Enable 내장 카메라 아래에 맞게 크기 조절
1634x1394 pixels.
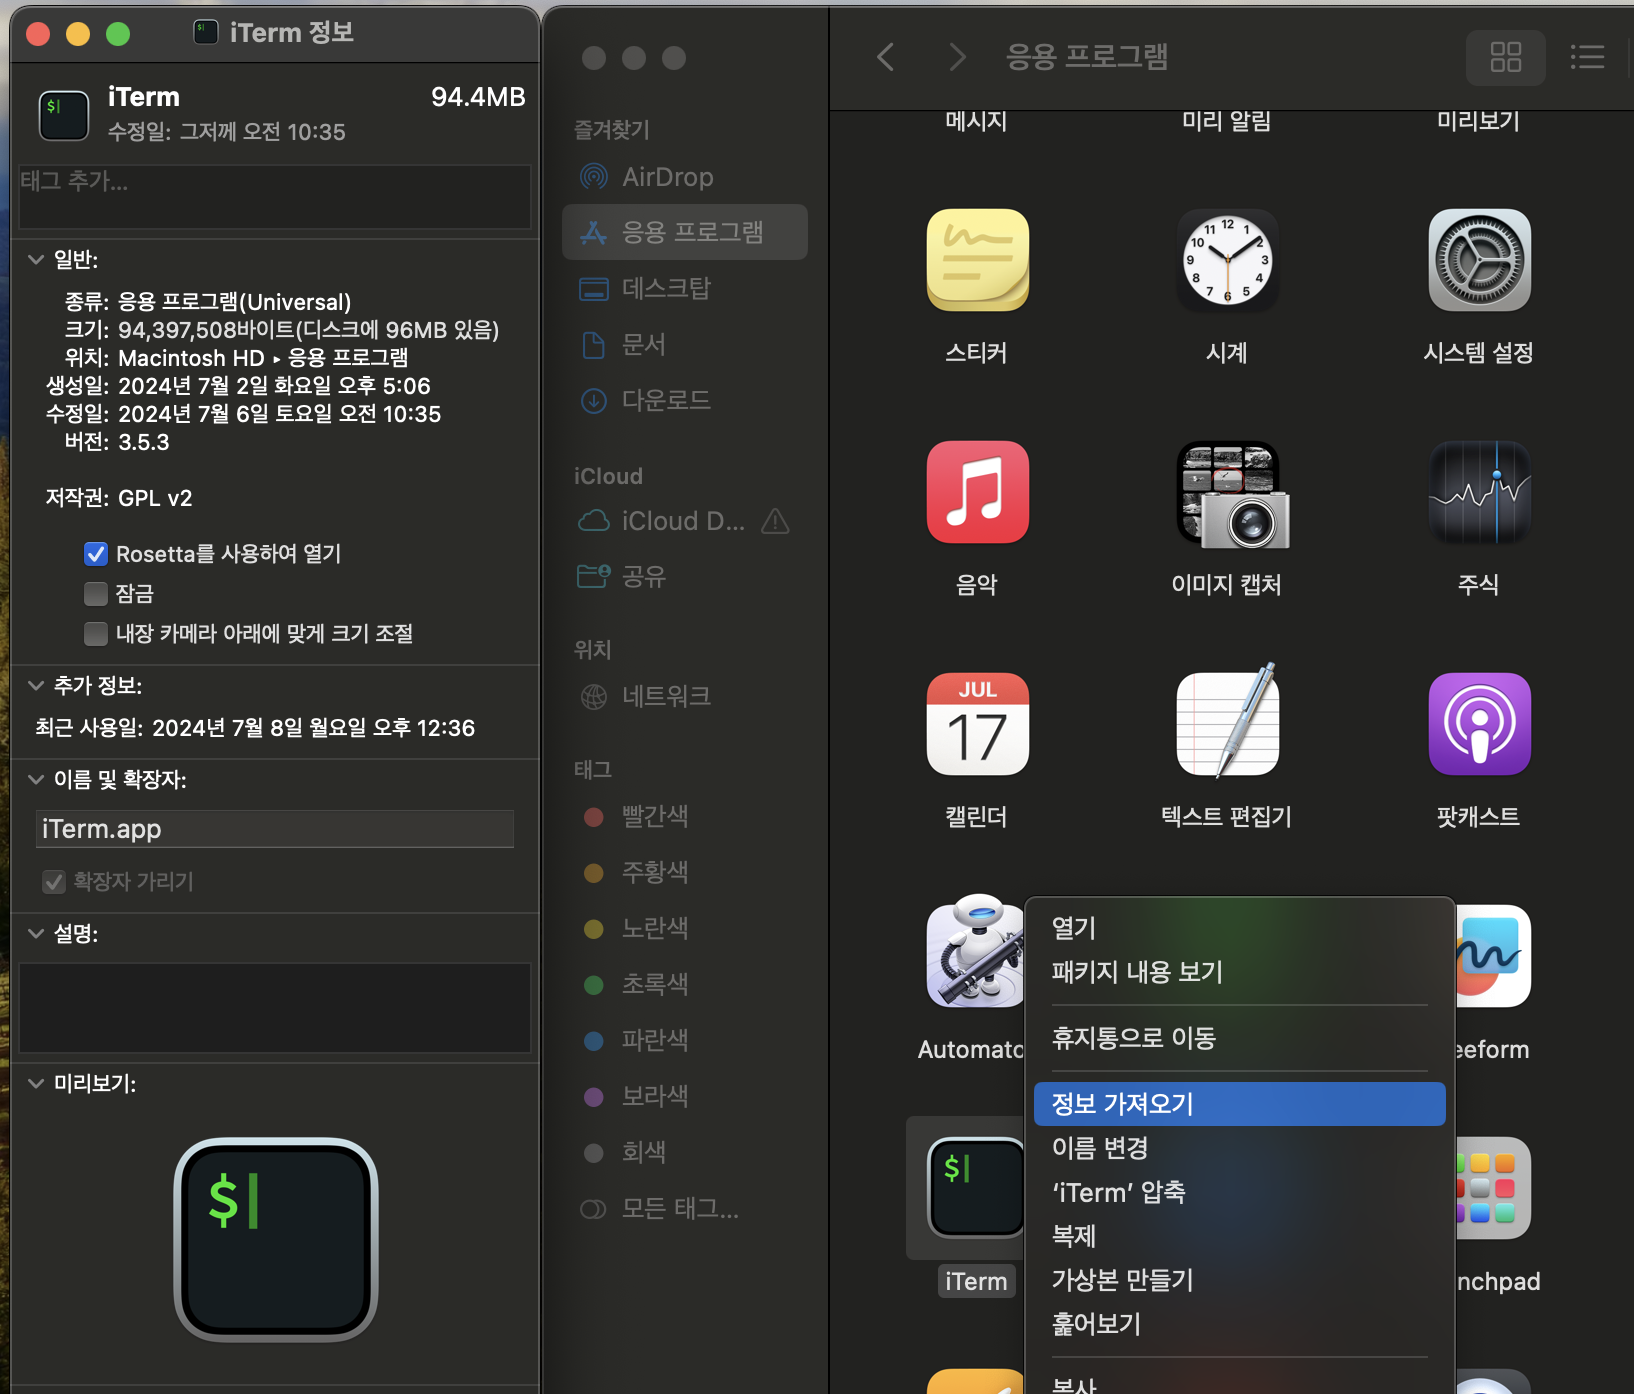pyautogui.click(x=96, y=634)
